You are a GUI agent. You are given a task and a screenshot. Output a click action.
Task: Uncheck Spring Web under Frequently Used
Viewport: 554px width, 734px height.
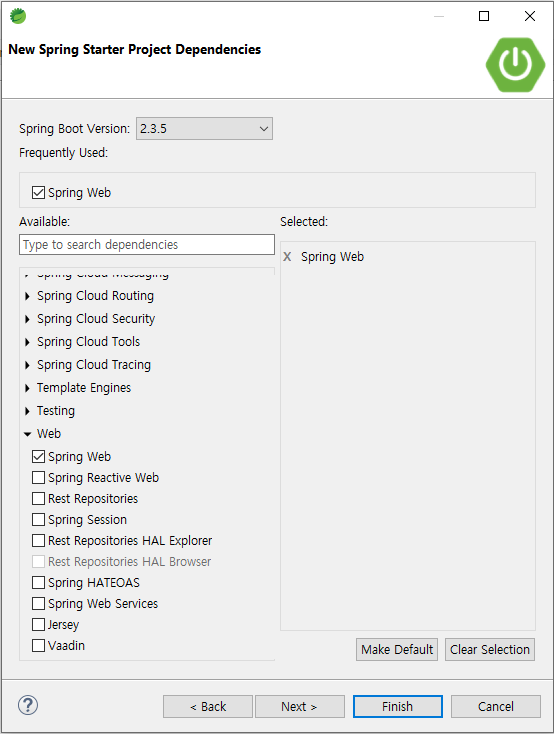pos(38,192)
